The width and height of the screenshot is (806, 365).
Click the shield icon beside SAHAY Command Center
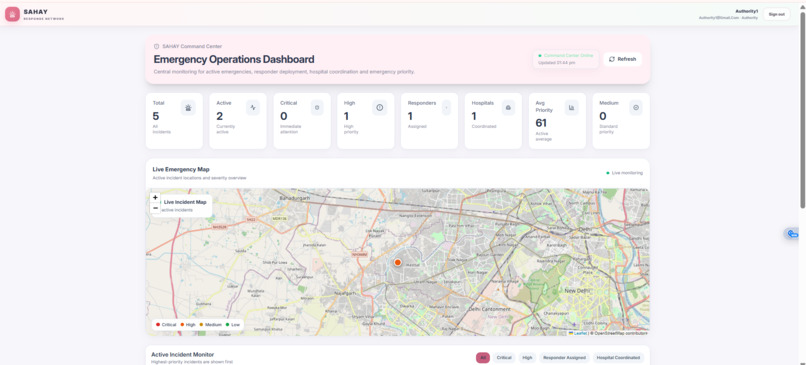click(156, 46)
